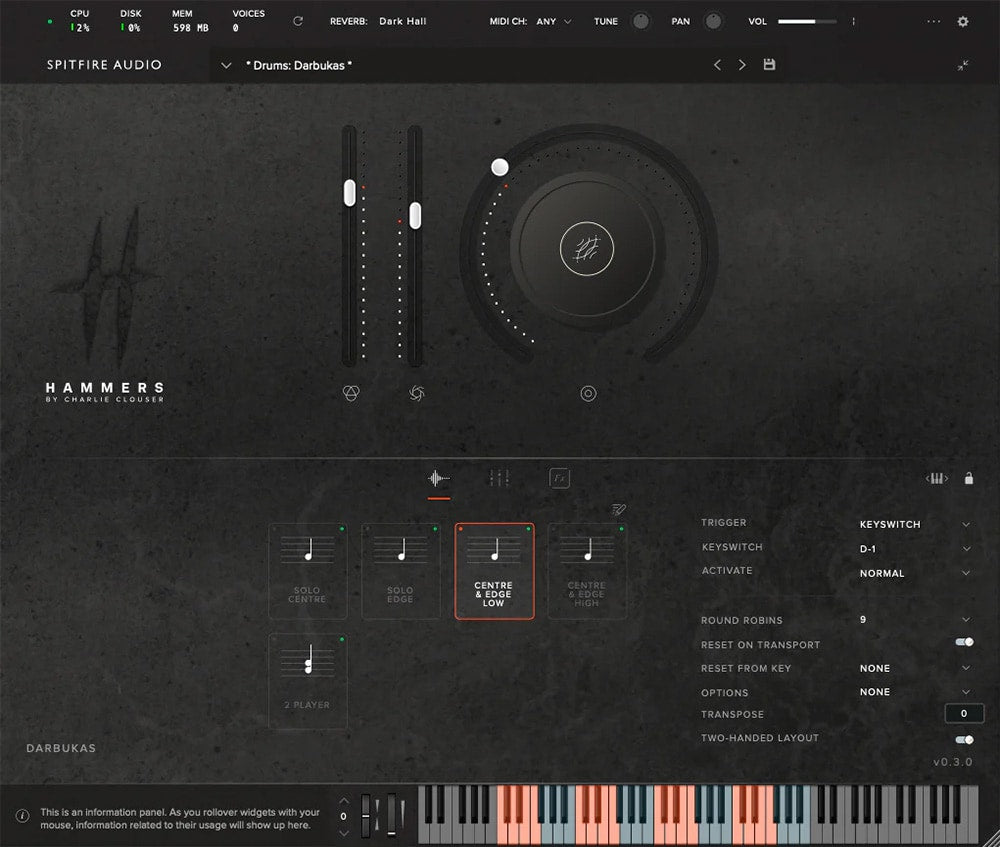Viewport: 1000px width, 847px height.
Task: Go to the previous preset arrow
Action: (x=717, y=65)
